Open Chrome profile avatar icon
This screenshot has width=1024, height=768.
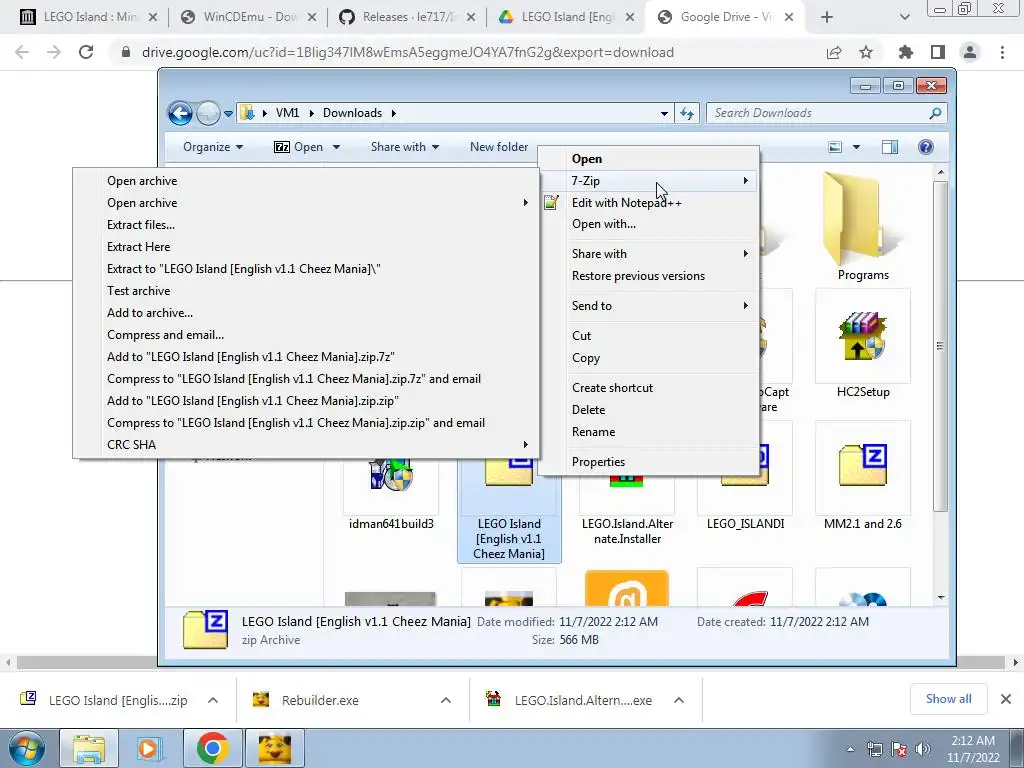(970, 52)
